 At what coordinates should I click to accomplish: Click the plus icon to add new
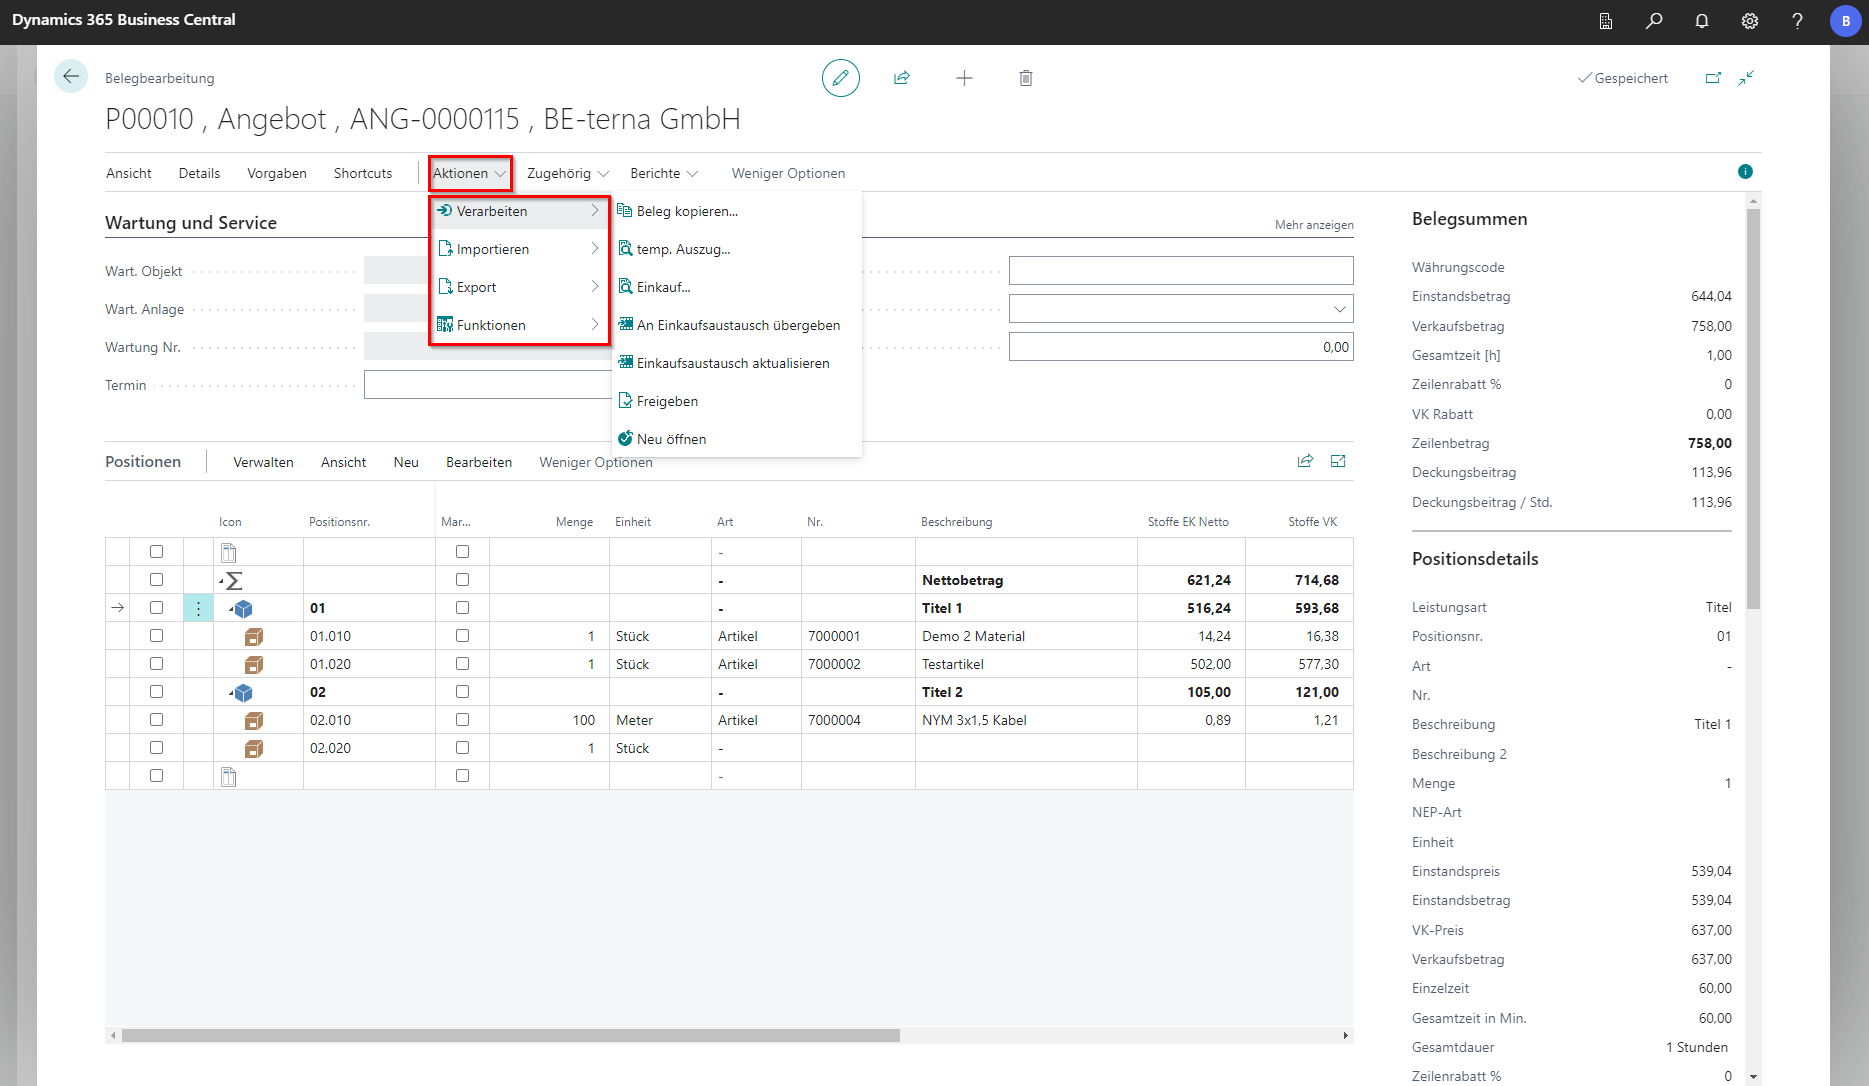click(x=964, y=78)
